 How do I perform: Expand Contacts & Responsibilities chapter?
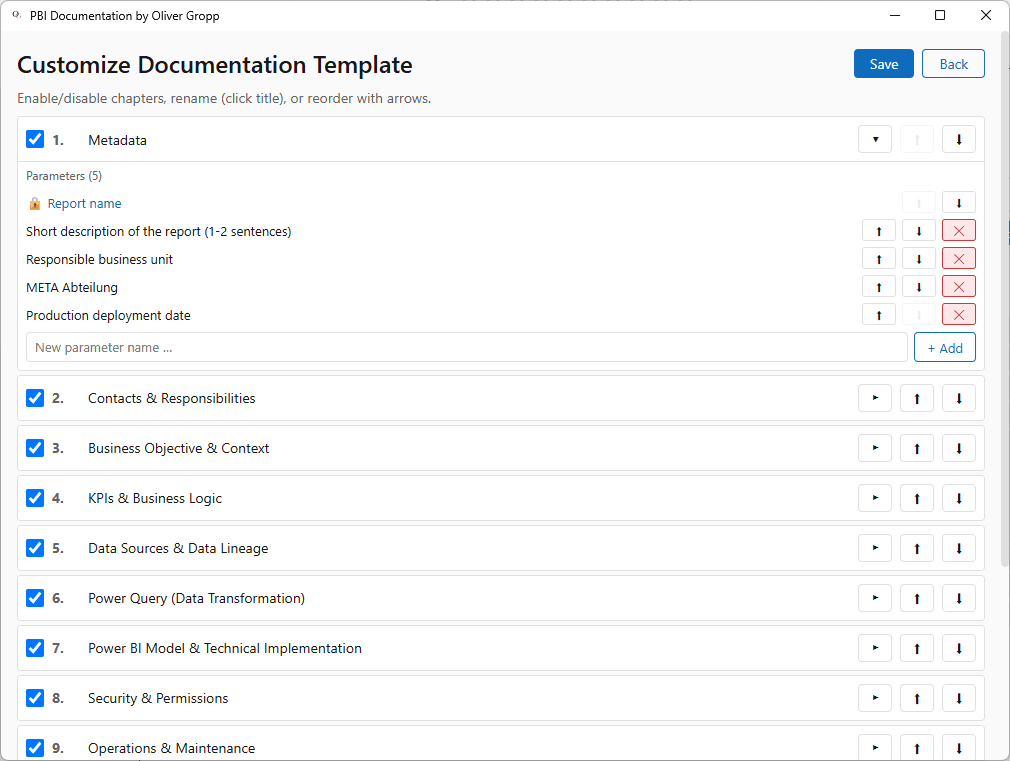point(875,398)
